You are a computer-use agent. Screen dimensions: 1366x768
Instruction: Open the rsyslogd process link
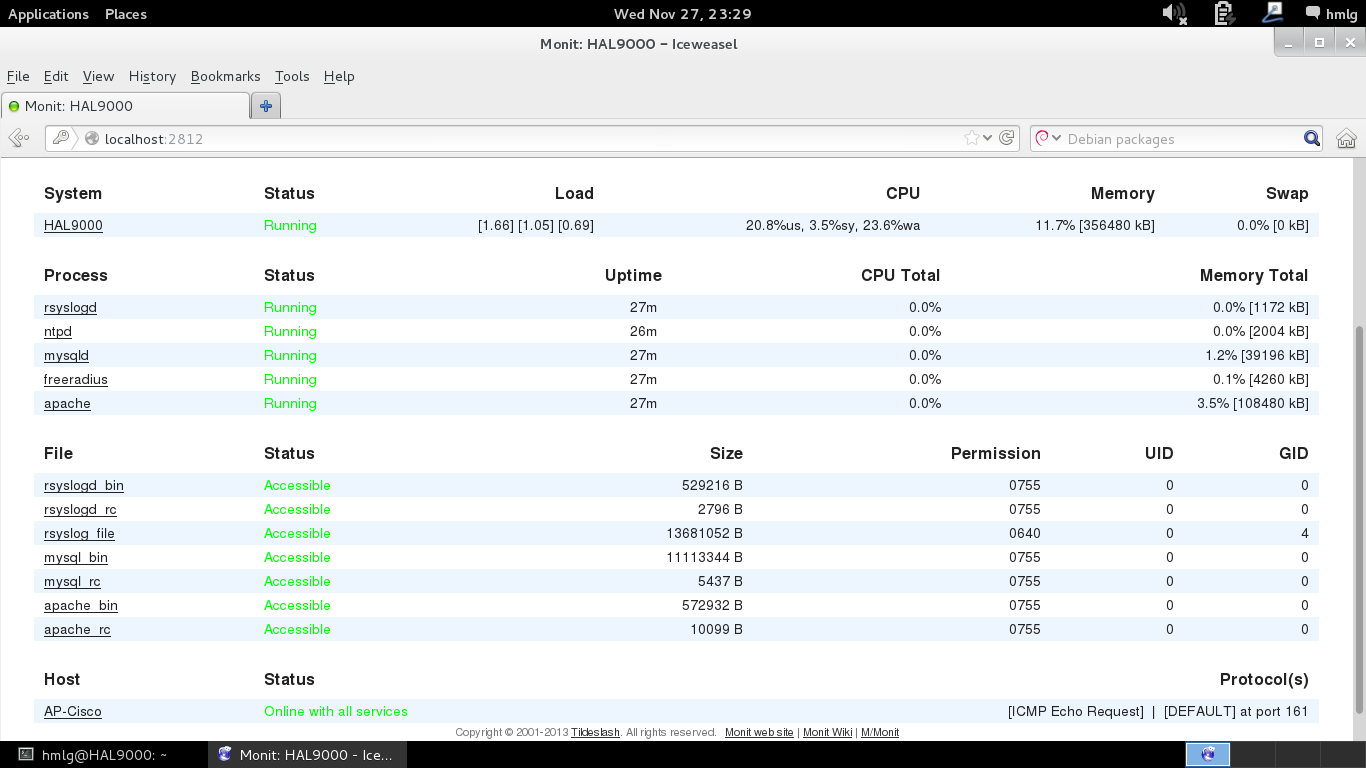point(70,307)
